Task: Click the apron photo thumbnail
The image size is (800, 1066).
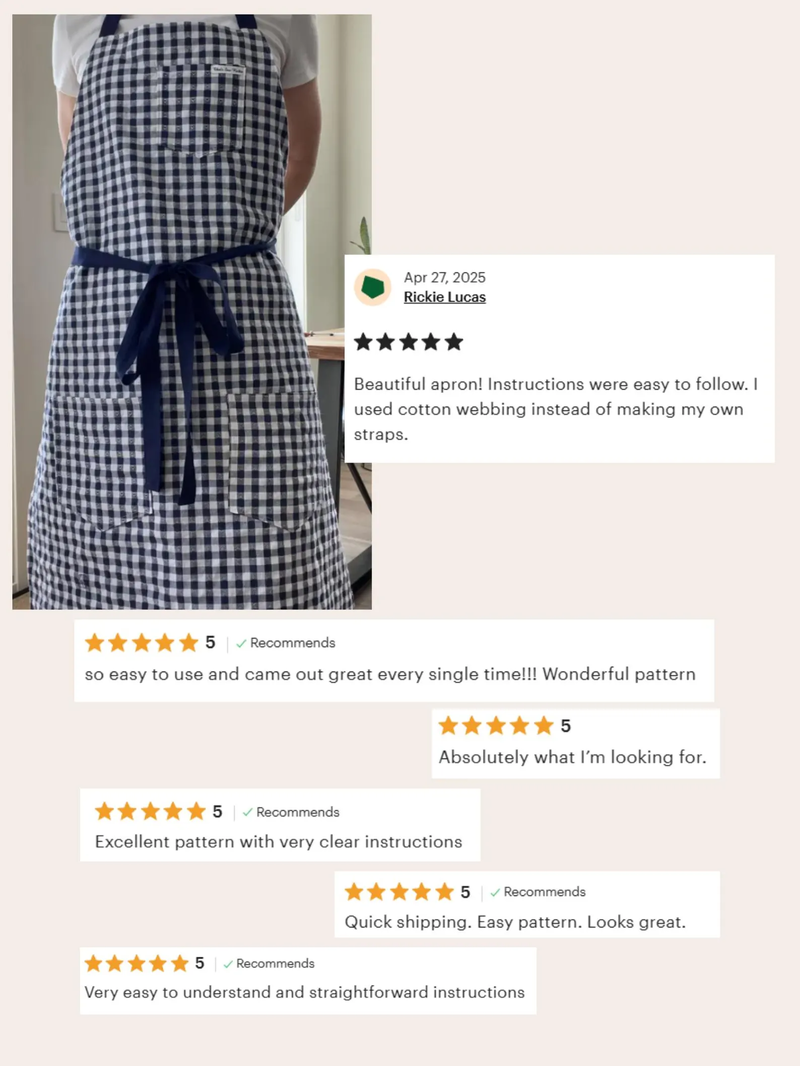Action: tap(192, 311)
